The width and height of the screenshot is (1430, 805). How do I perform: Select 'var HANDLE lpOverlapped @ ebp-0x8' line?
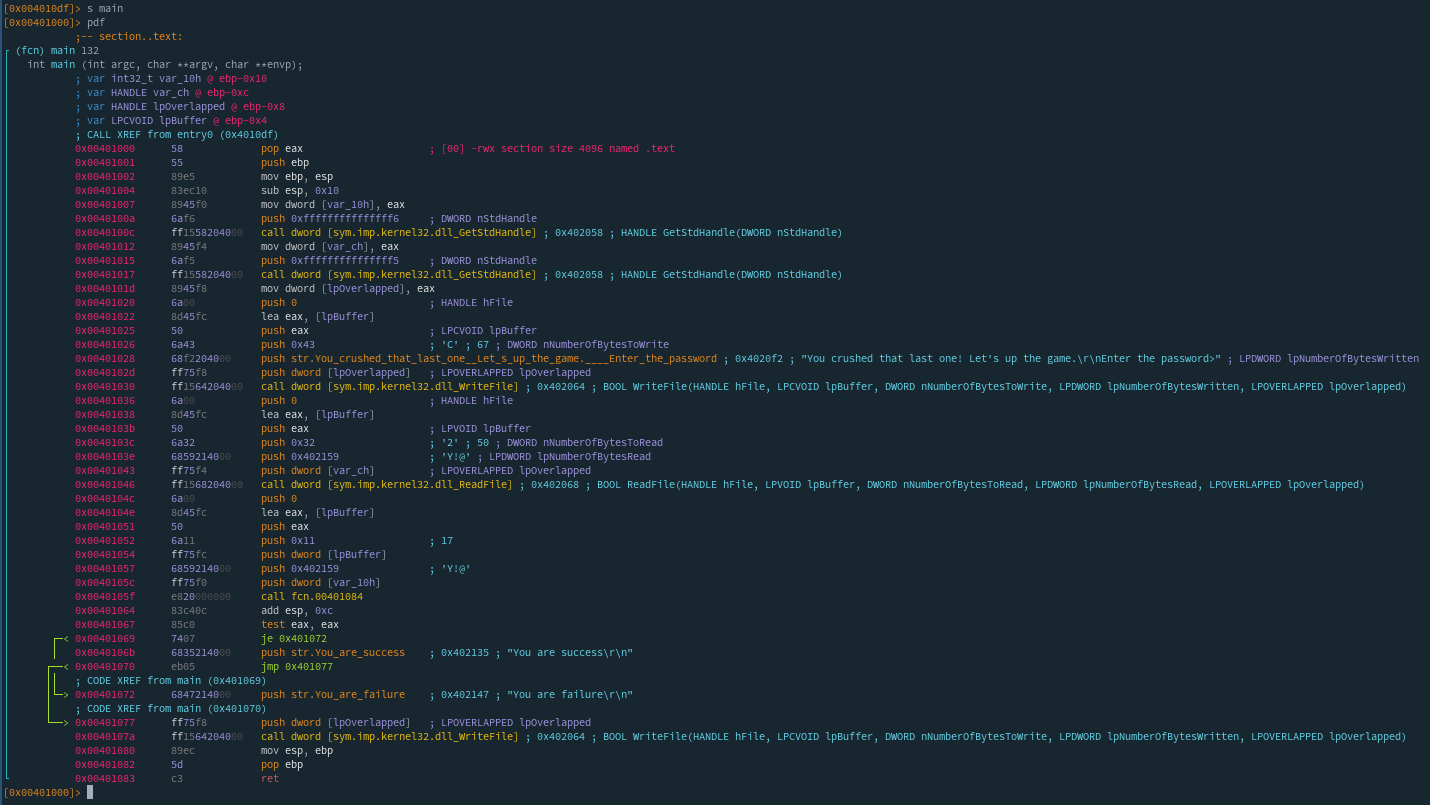click(180, 106)
